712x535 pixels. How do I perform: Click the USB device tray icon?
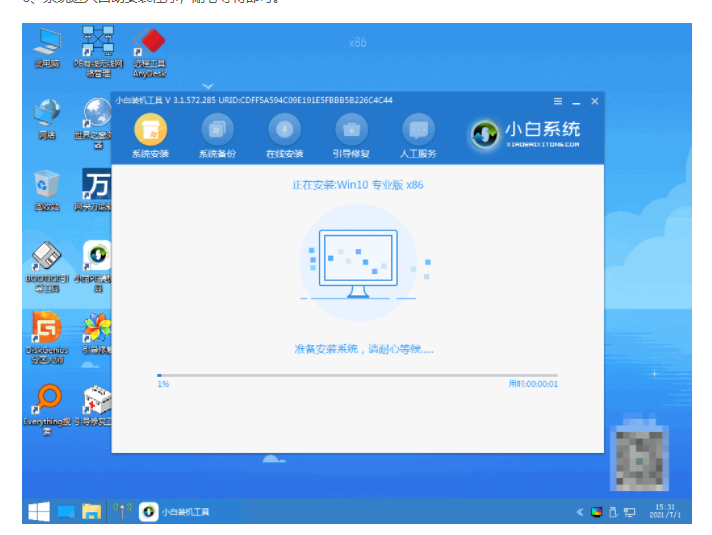(613, 512)
